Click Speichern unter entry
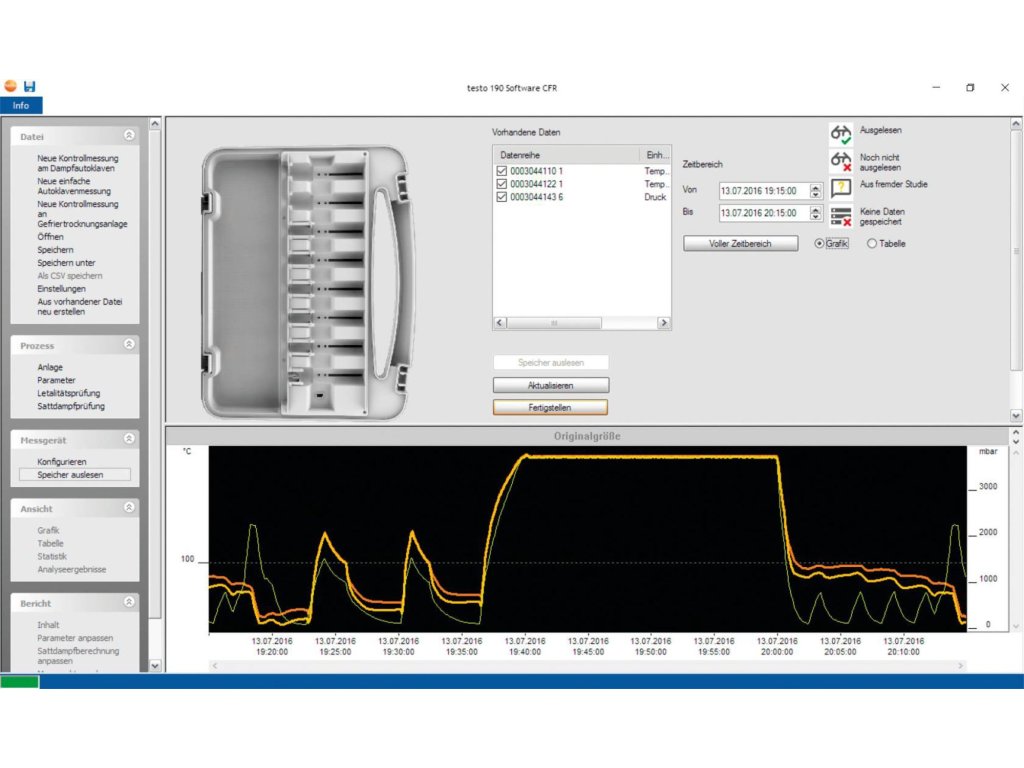Viewport: 1024px width, 768px height. click(x=66, y=263)
